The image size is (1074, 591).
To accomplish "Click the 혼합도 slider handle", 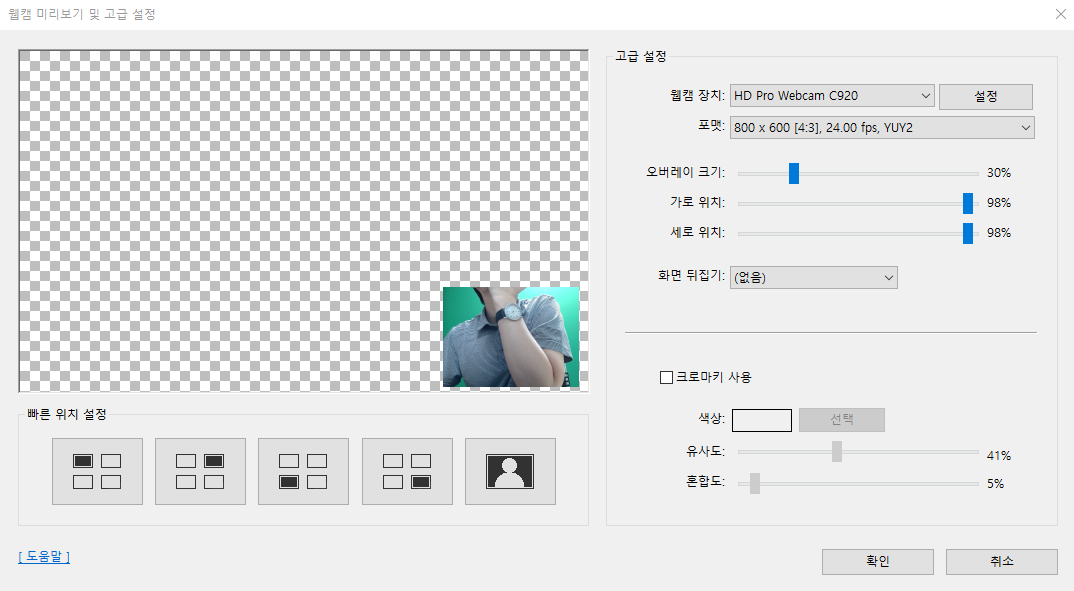I will (x=755, y=483).
